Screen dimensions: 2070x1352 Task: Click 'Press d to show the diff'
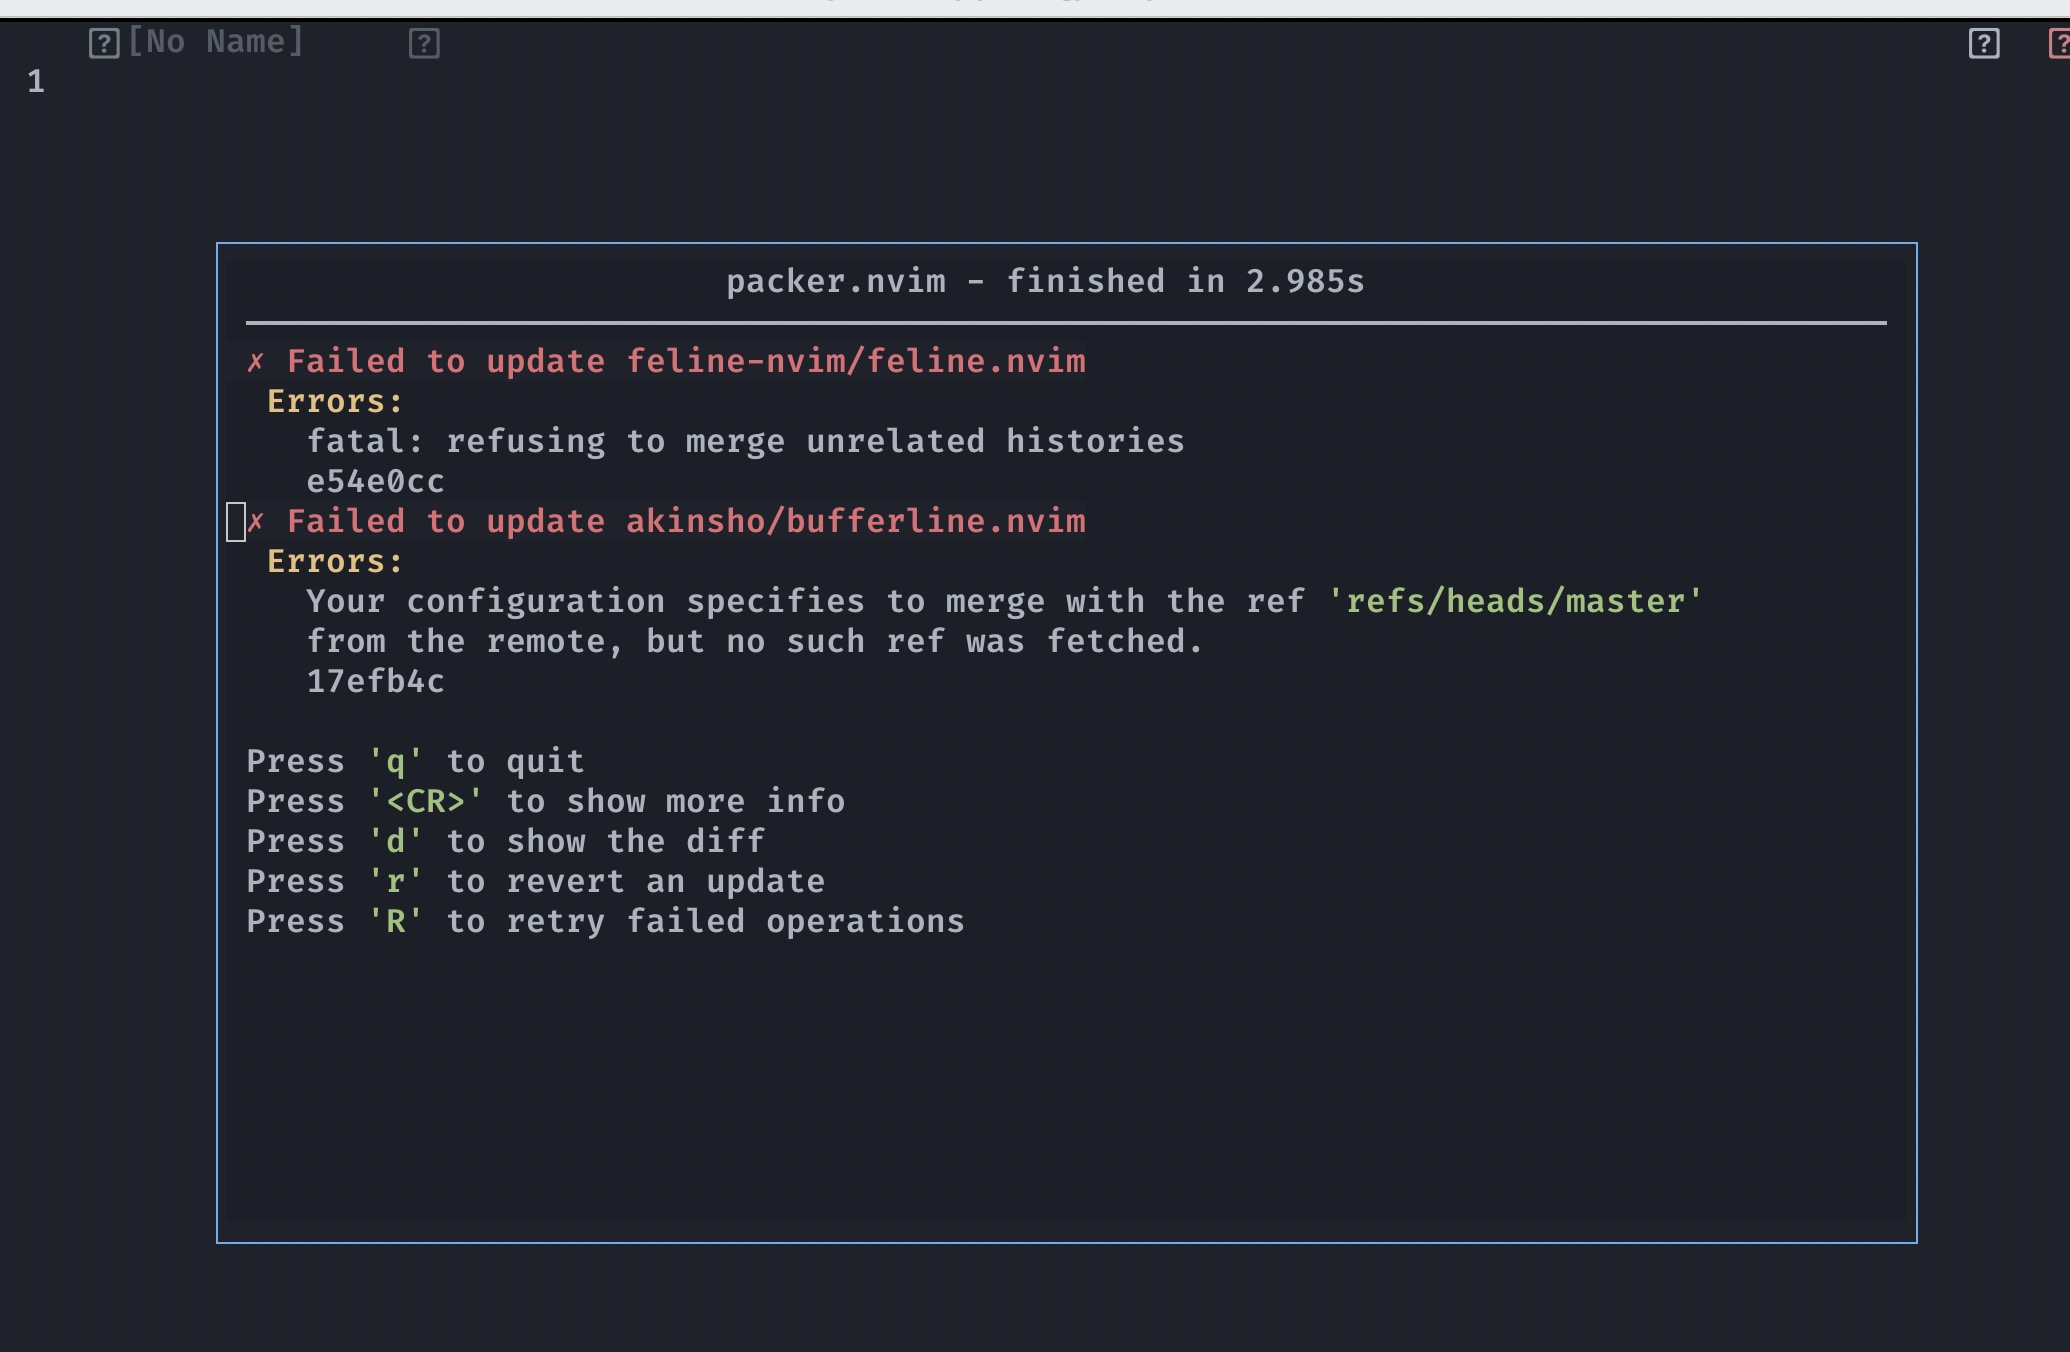click(505, 841)
